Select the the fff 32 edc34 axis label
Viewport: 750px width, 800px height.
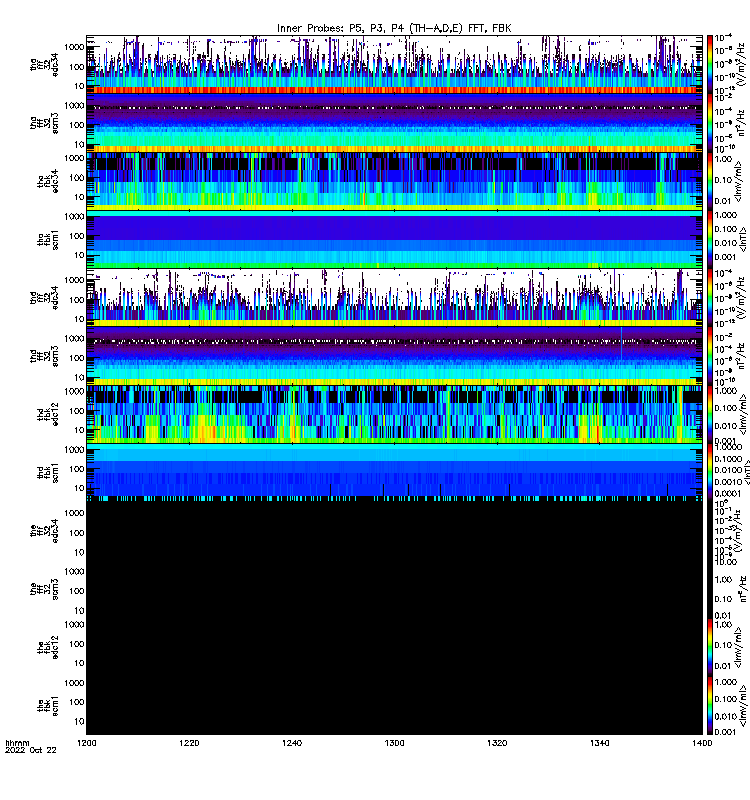[x=44, y=531]
